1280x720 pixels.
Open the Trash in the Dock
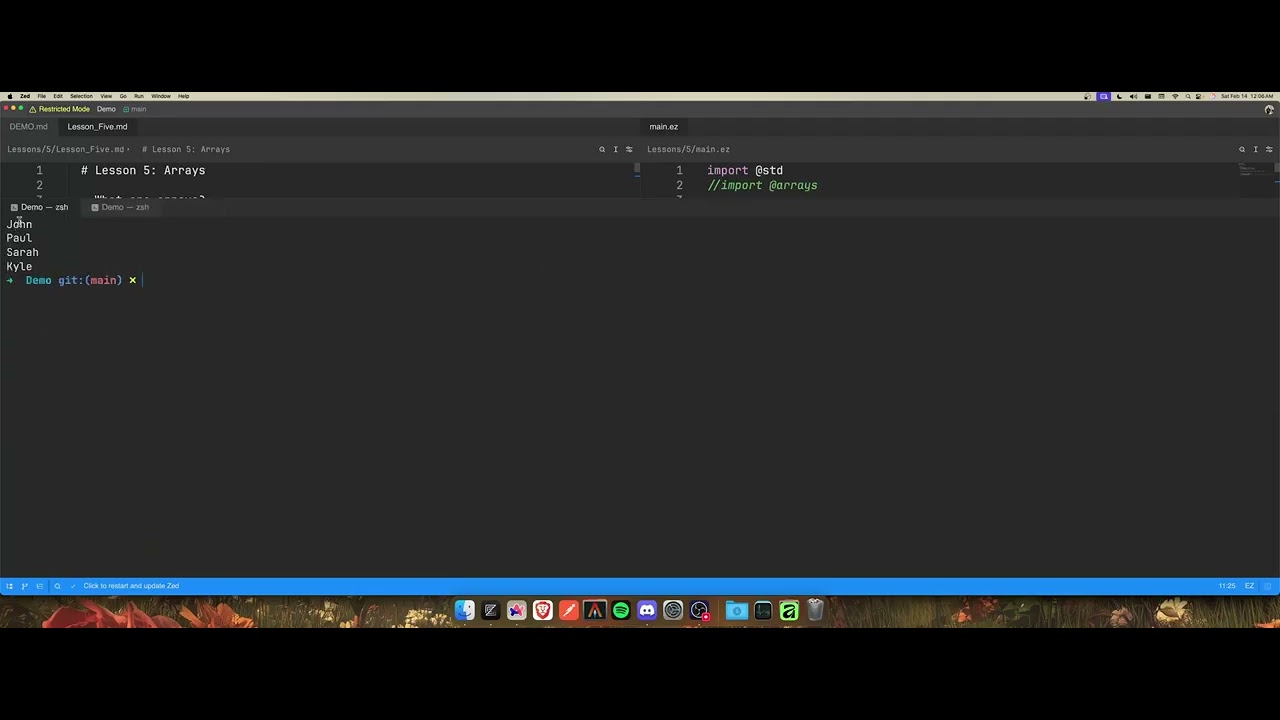coord(815,609)
